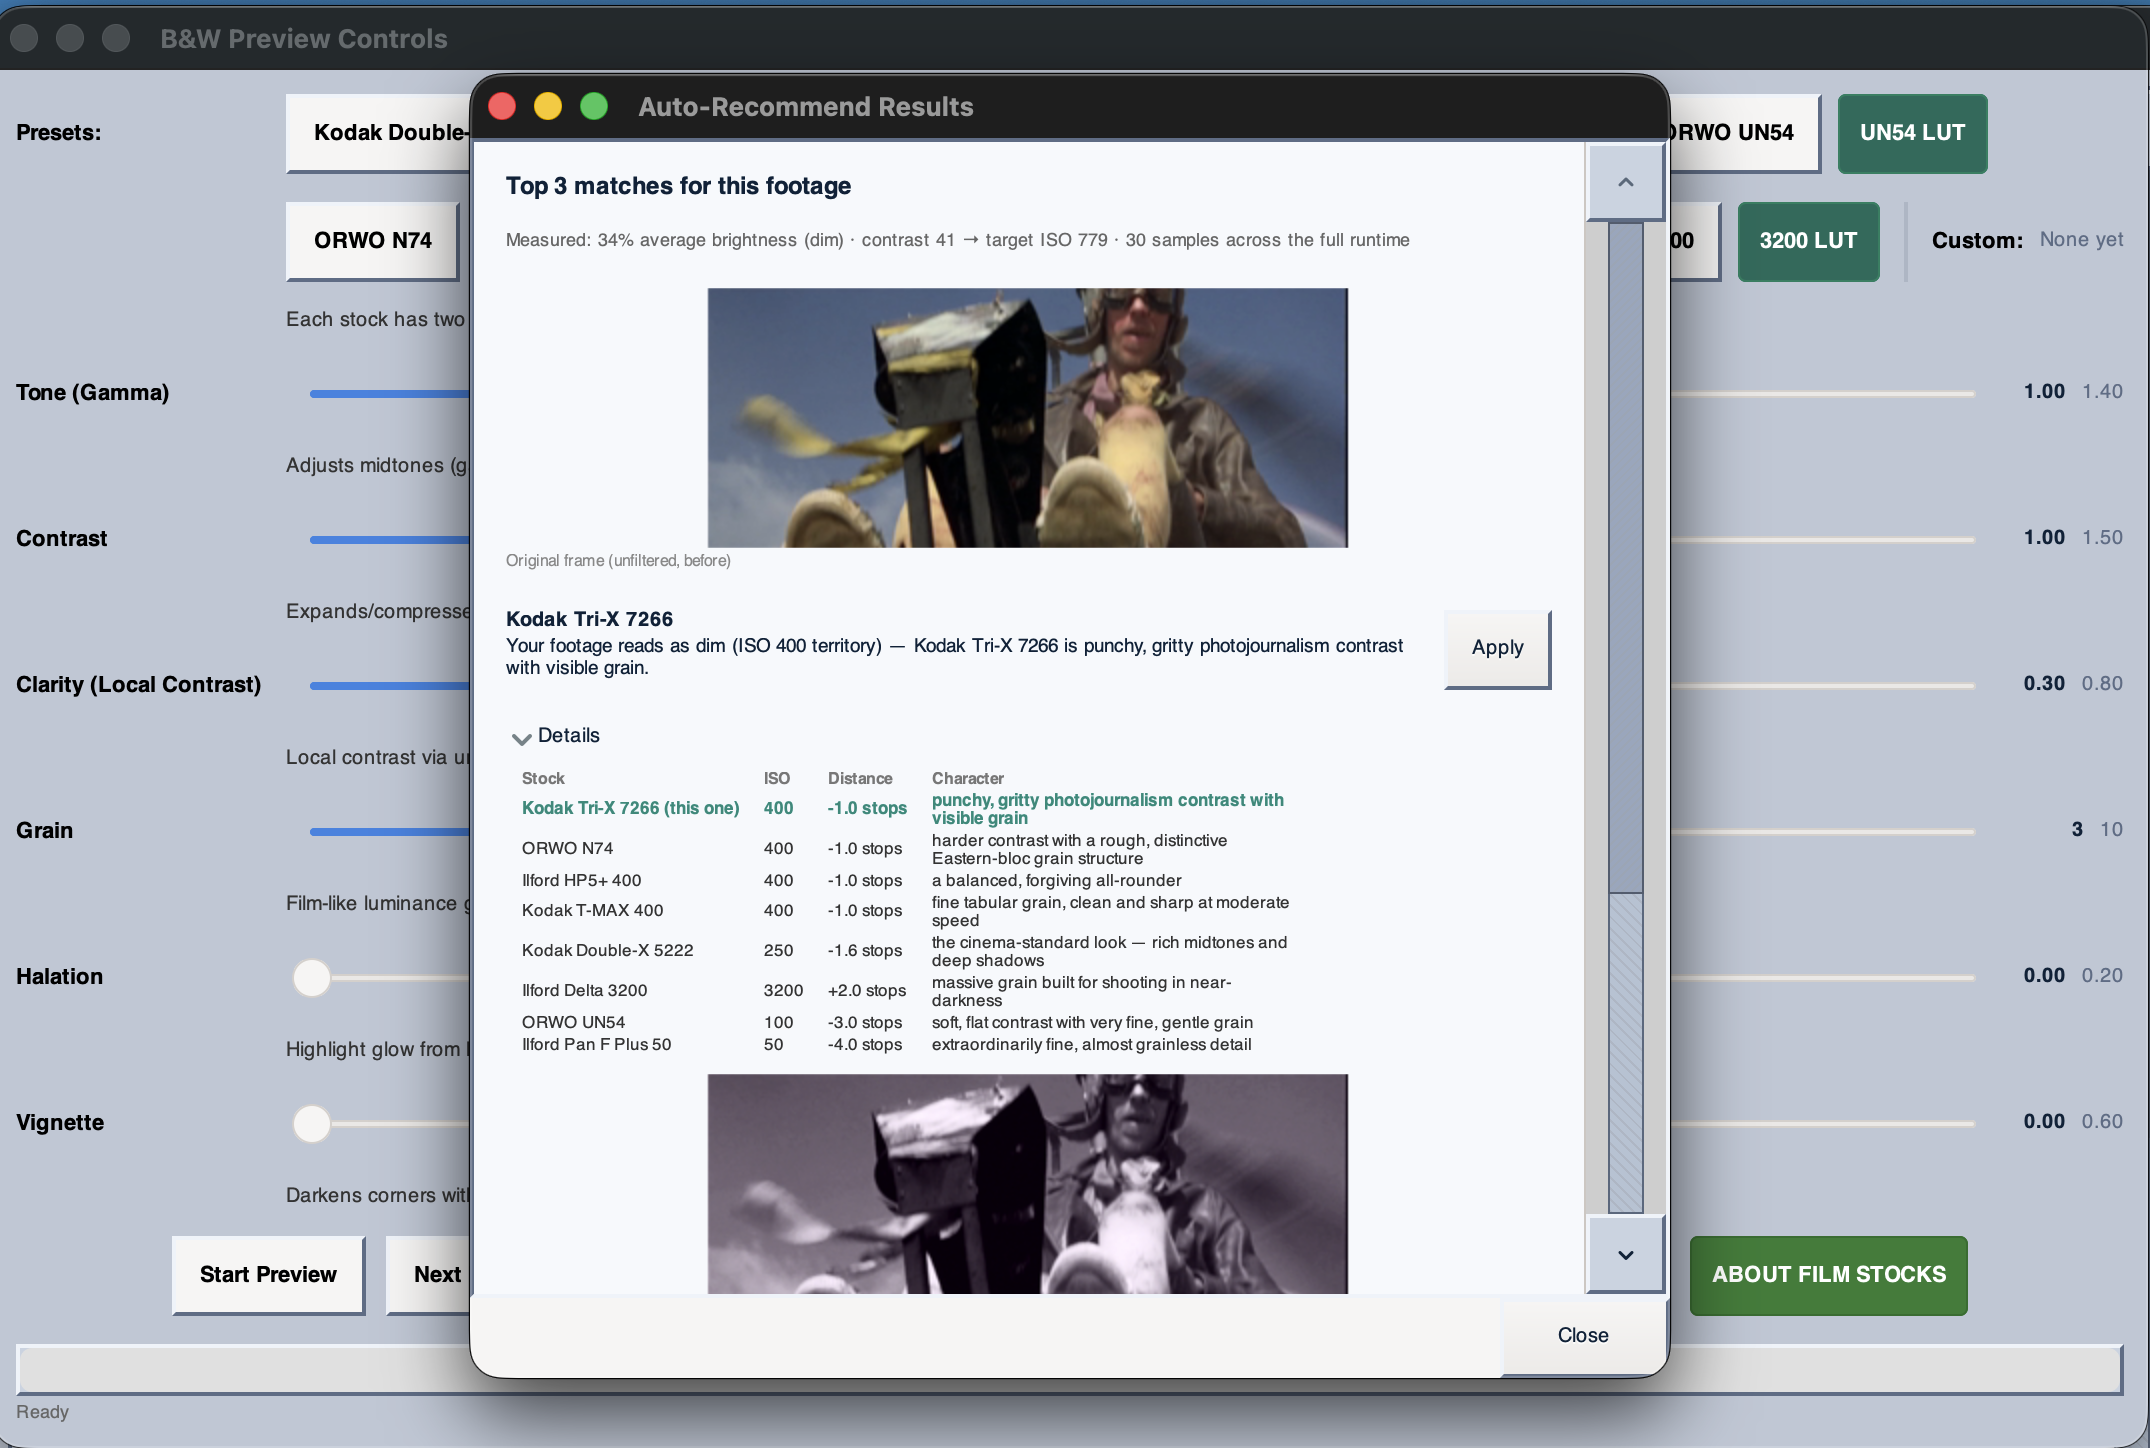
Task: Select the Kodak T-MAX 400 table row
Action: [905, 911]
